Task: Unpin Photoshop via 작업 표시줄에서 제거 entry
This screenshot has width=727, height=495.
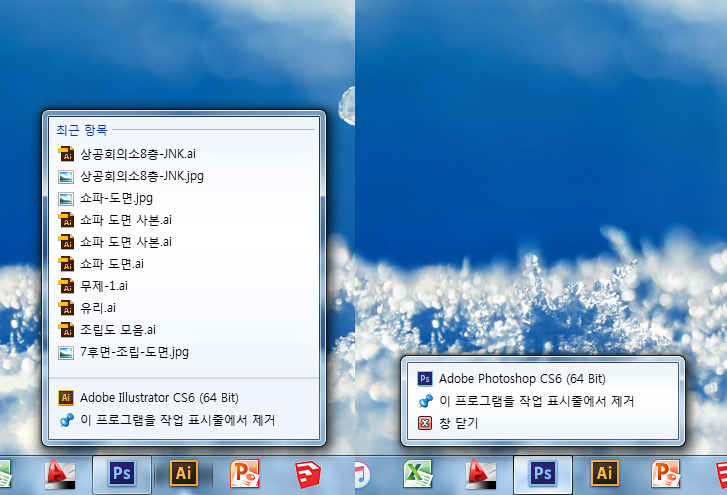Action: (538, 401)
